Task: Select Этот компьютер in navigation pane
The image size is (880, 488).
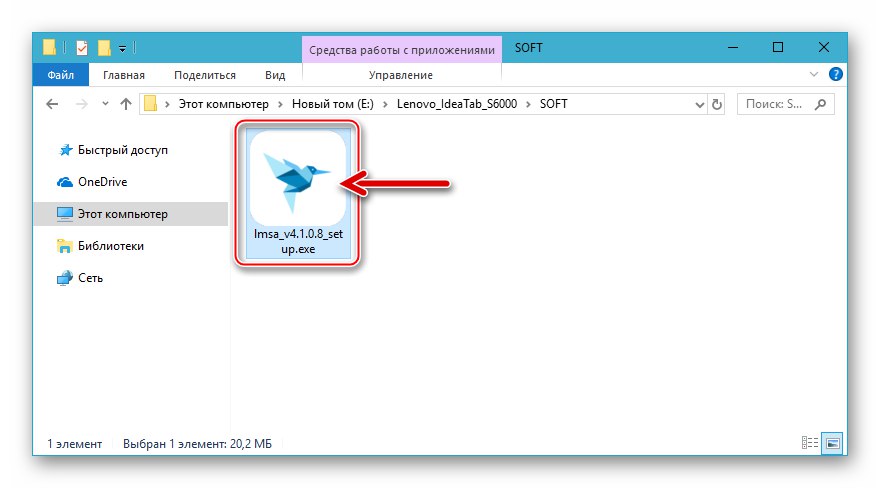Action: click(130, 214)
